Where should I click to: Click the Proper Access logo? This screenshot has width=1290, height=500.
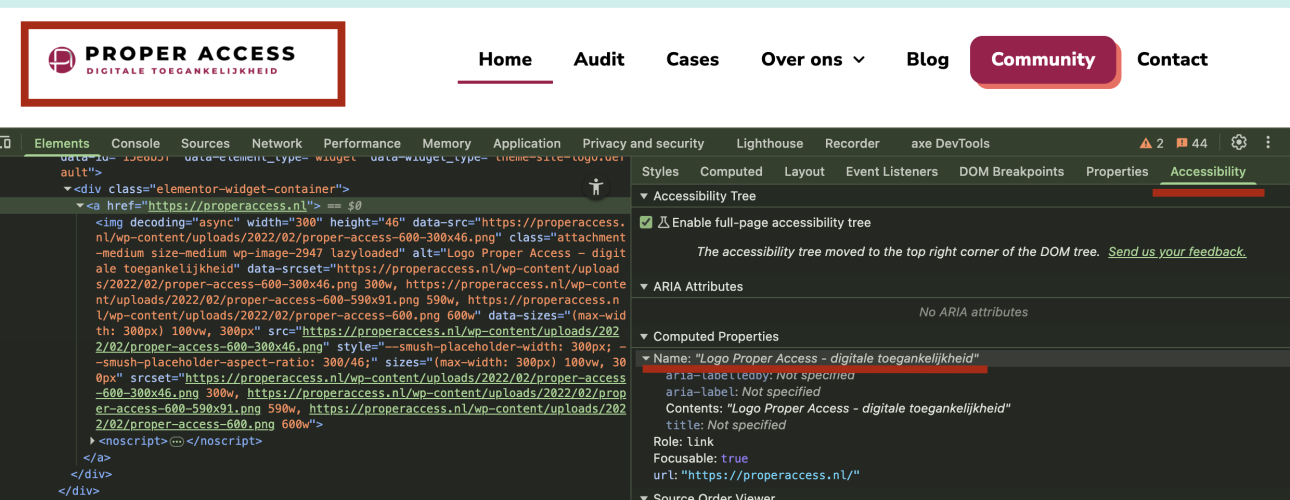[x=171, y=60]
